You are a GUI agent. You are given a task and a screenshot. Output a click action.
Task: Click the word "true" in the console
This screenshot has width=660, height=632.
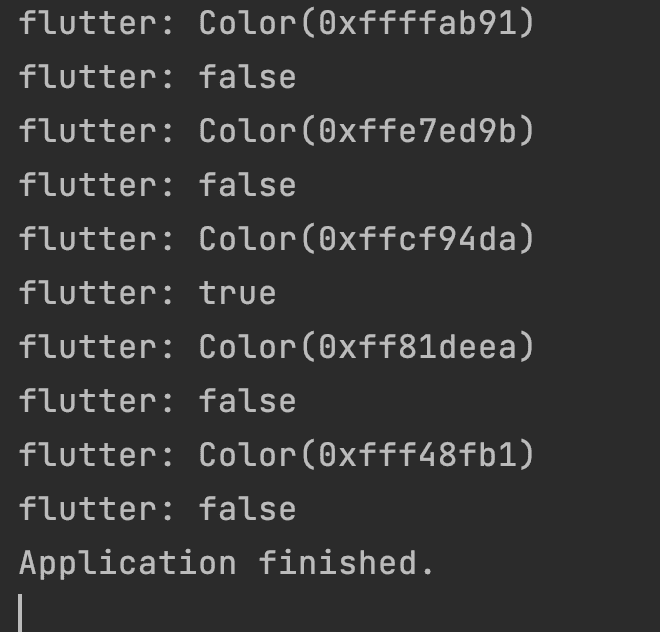click(237, 293)
